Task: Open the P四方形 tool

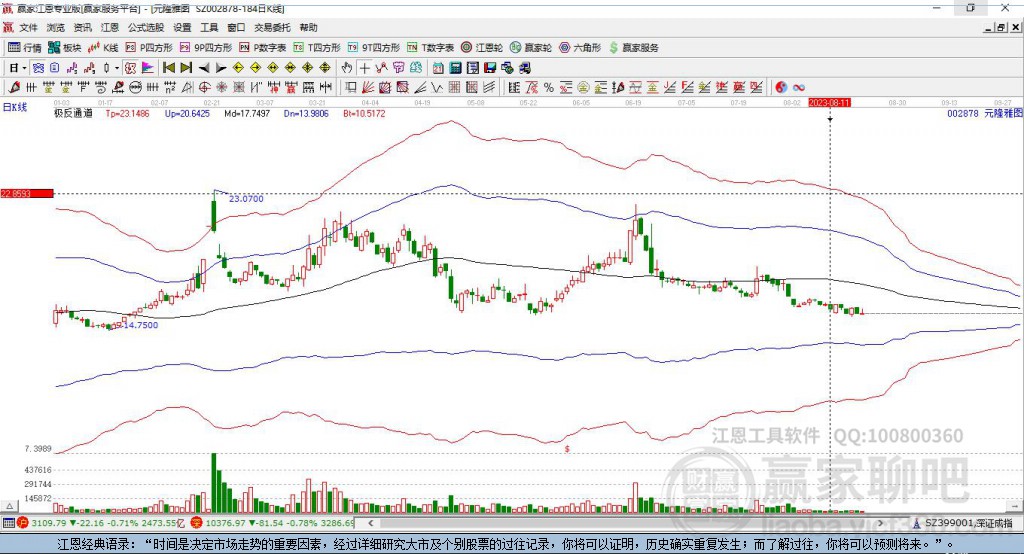Action: click(149, 48)
